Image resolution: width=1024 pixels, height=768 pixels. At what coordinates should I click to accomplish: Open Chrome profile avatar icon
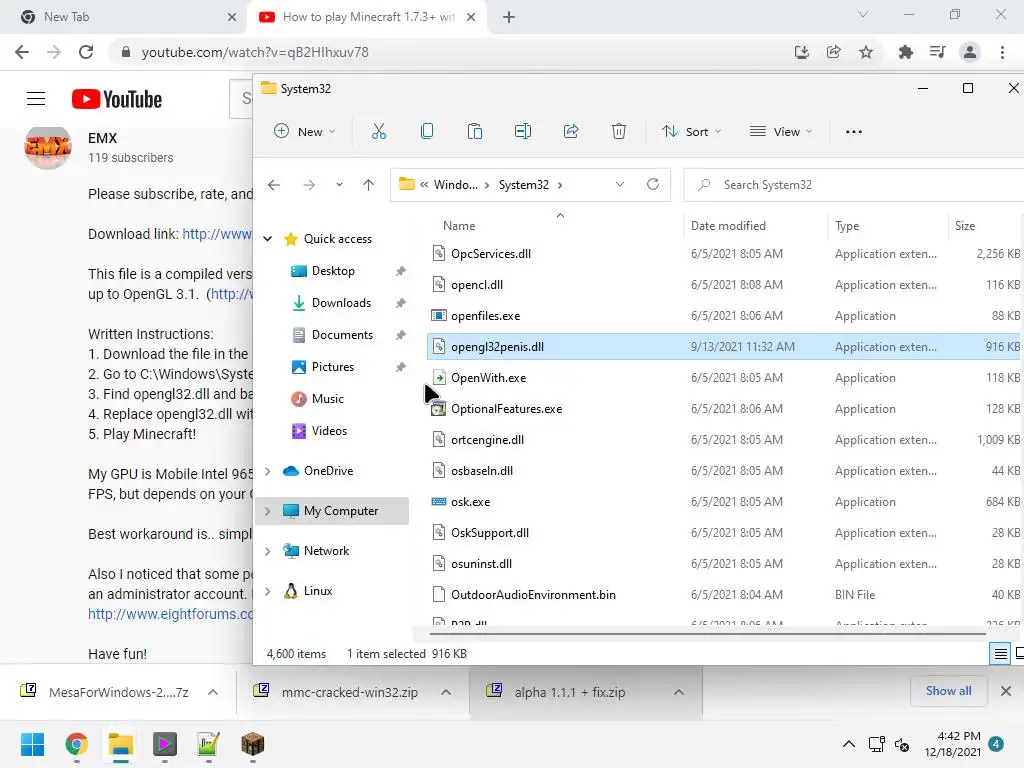coord(970,52)
